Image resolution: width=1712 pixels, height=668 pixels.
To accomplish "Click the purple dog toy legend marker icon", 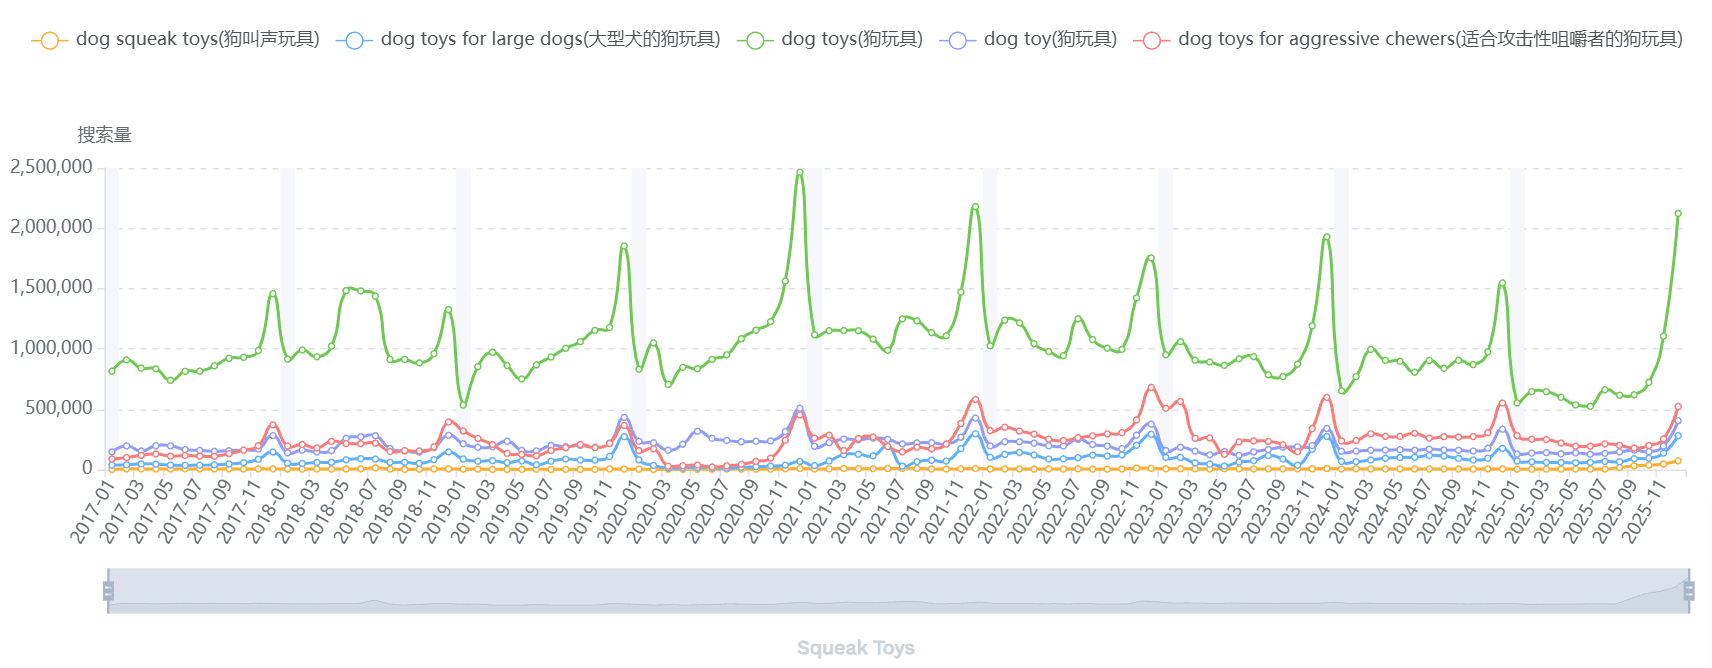I will 958,40.
